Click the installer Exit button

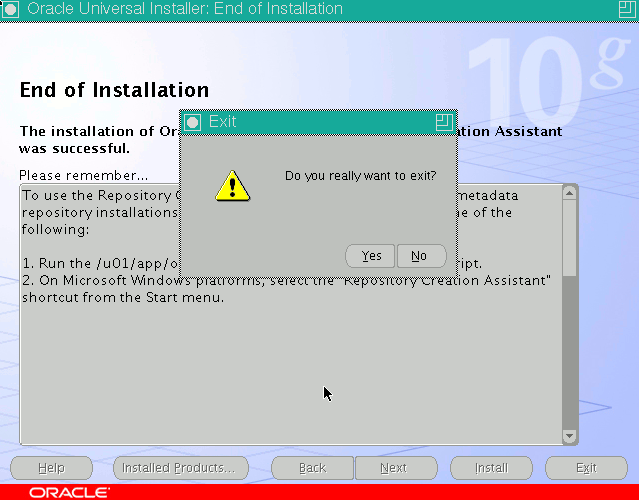(586, 468)
